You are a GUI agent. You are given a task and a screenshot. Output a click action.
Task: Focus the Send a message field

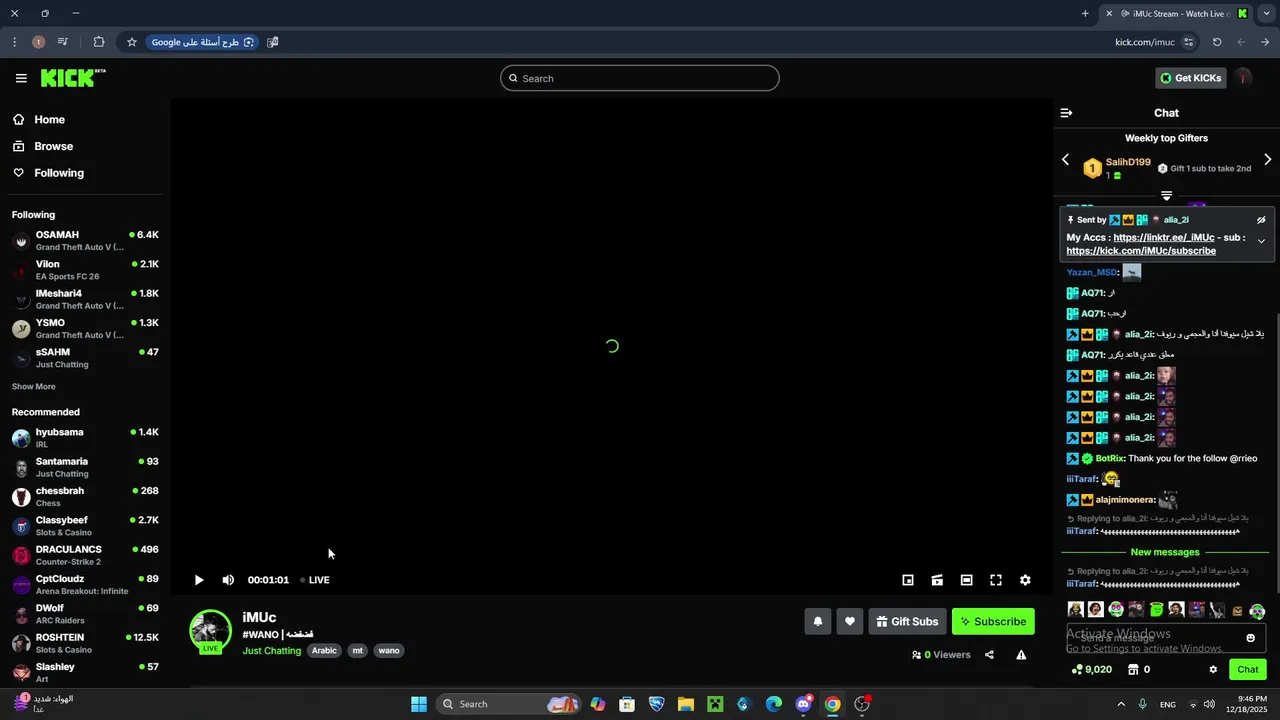tap(1165, 638)
